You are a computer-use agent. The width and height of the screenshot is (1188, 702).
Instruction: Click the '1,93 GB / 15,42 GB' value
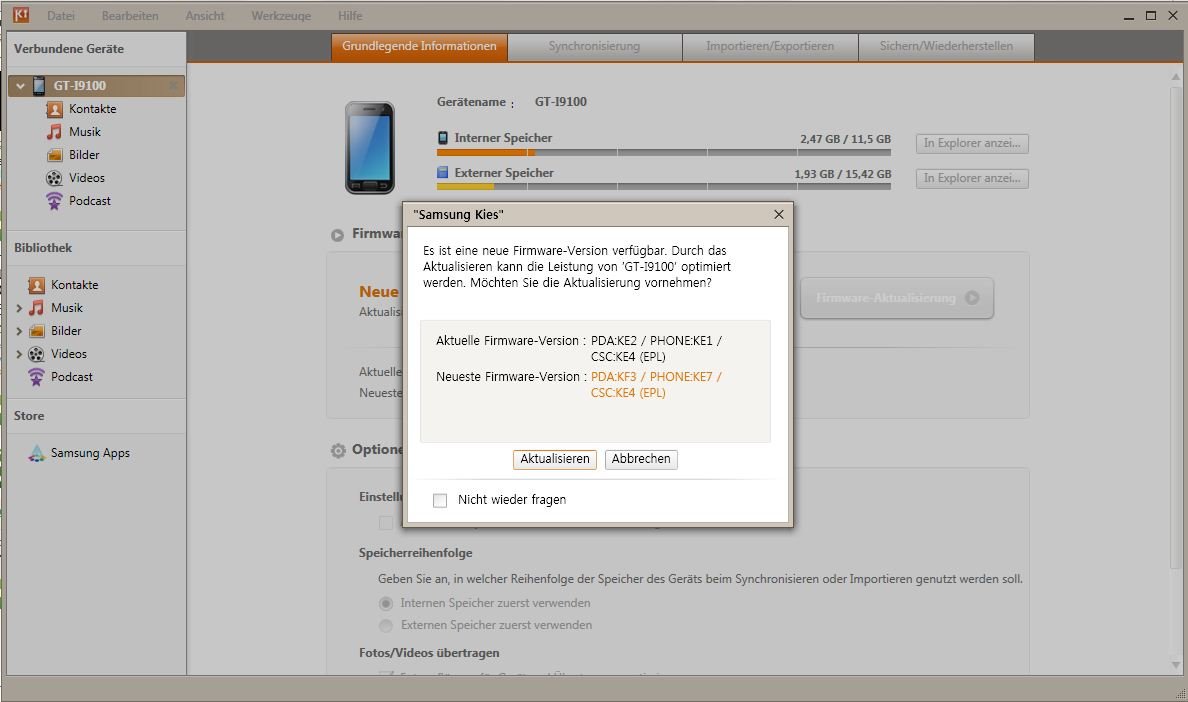[x=843, y=174]
